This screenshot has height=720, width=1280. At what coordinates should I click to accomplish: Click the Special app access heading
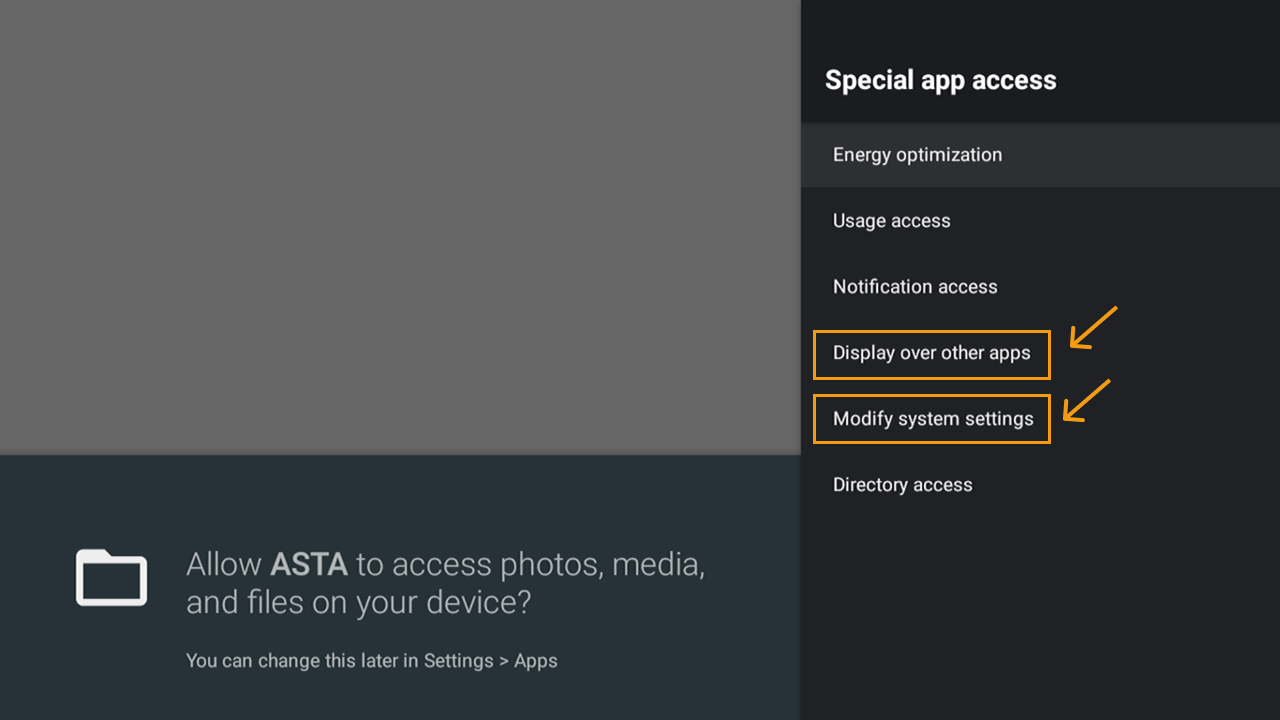point(940,80)
